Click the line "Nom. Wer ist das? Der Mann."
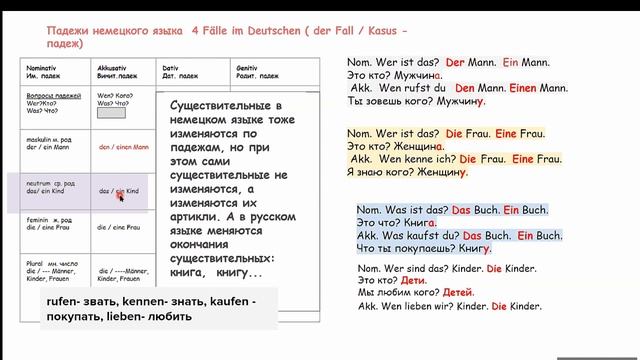Screen dimensions: 640x360 [448, 62]
